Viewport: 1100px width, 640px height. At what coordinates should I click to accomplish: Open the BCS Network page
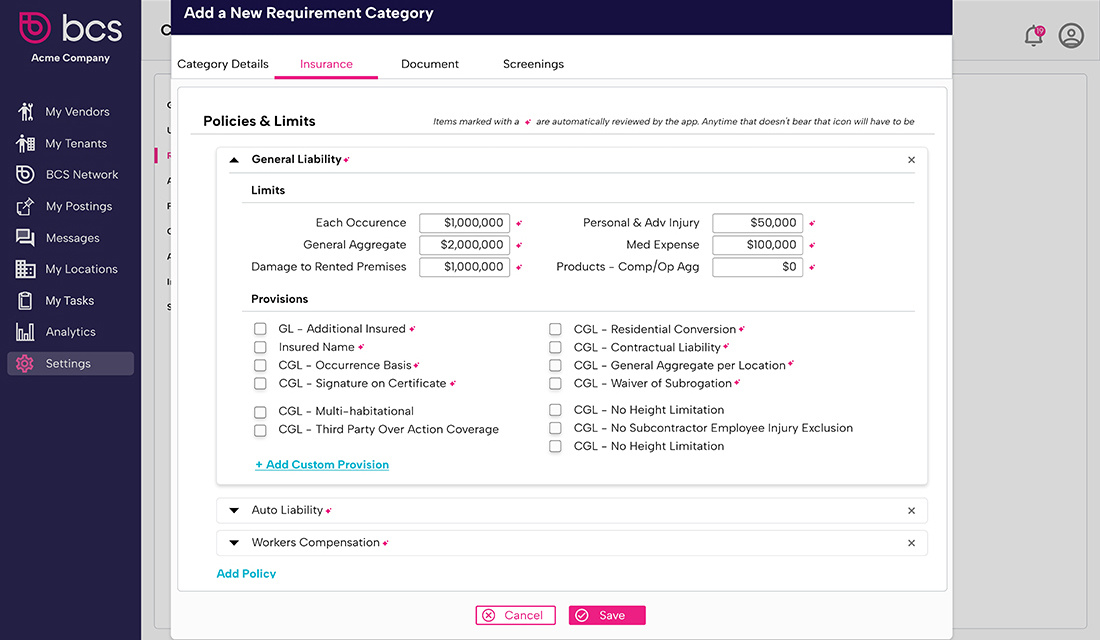(72, 174)
